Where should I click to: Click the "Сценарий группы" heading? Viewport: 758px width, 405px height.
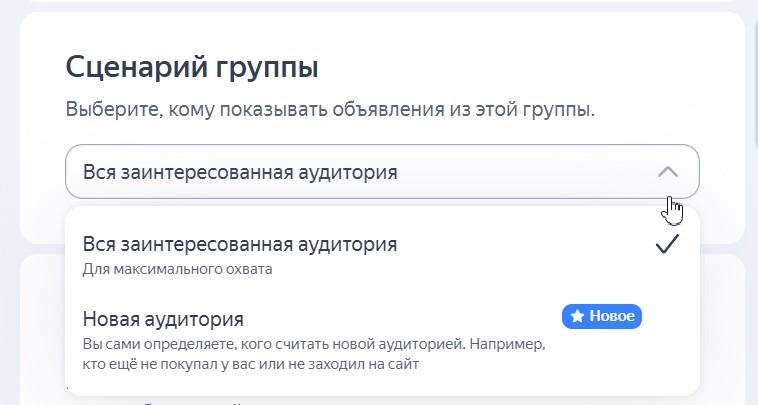click(192, 68)
